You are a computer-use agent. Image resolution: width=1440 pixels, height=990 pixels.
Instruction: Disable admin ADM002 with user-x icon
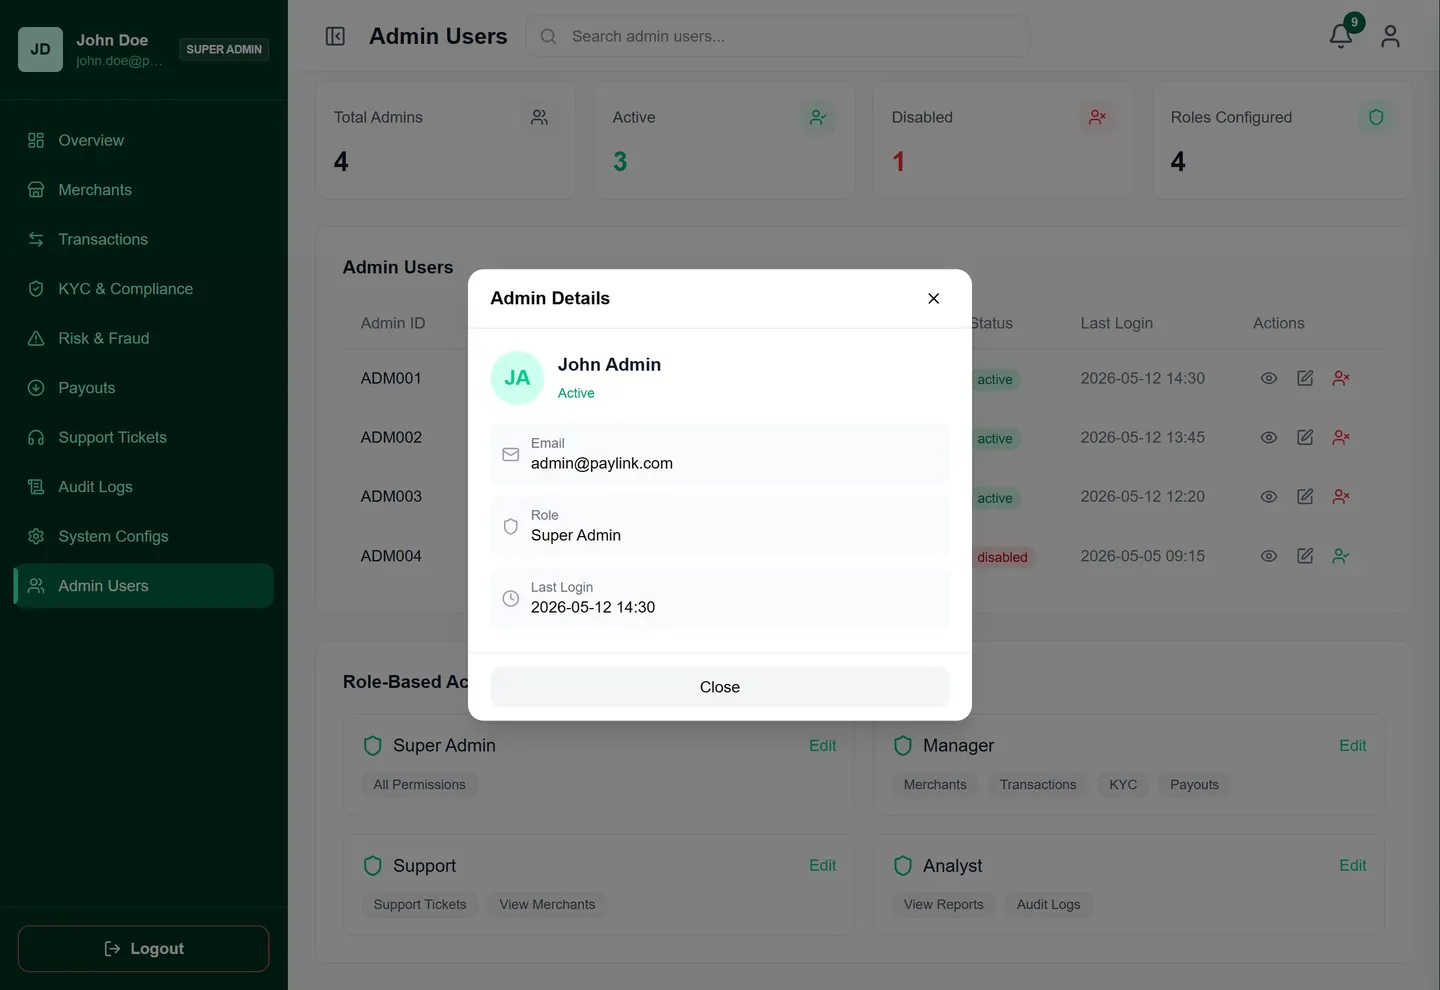coord(1341,437)
